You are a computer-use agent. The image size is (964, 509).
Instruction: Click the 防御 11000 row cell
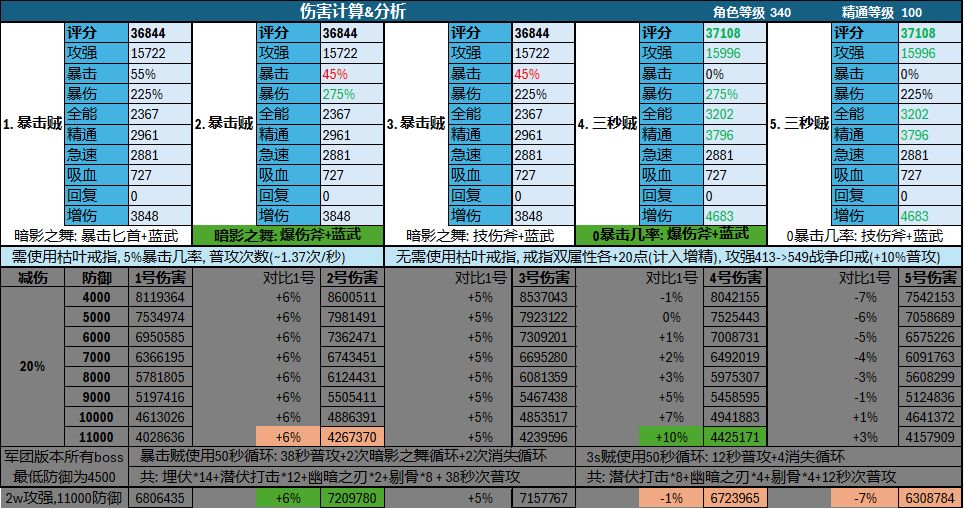(97, 437)
